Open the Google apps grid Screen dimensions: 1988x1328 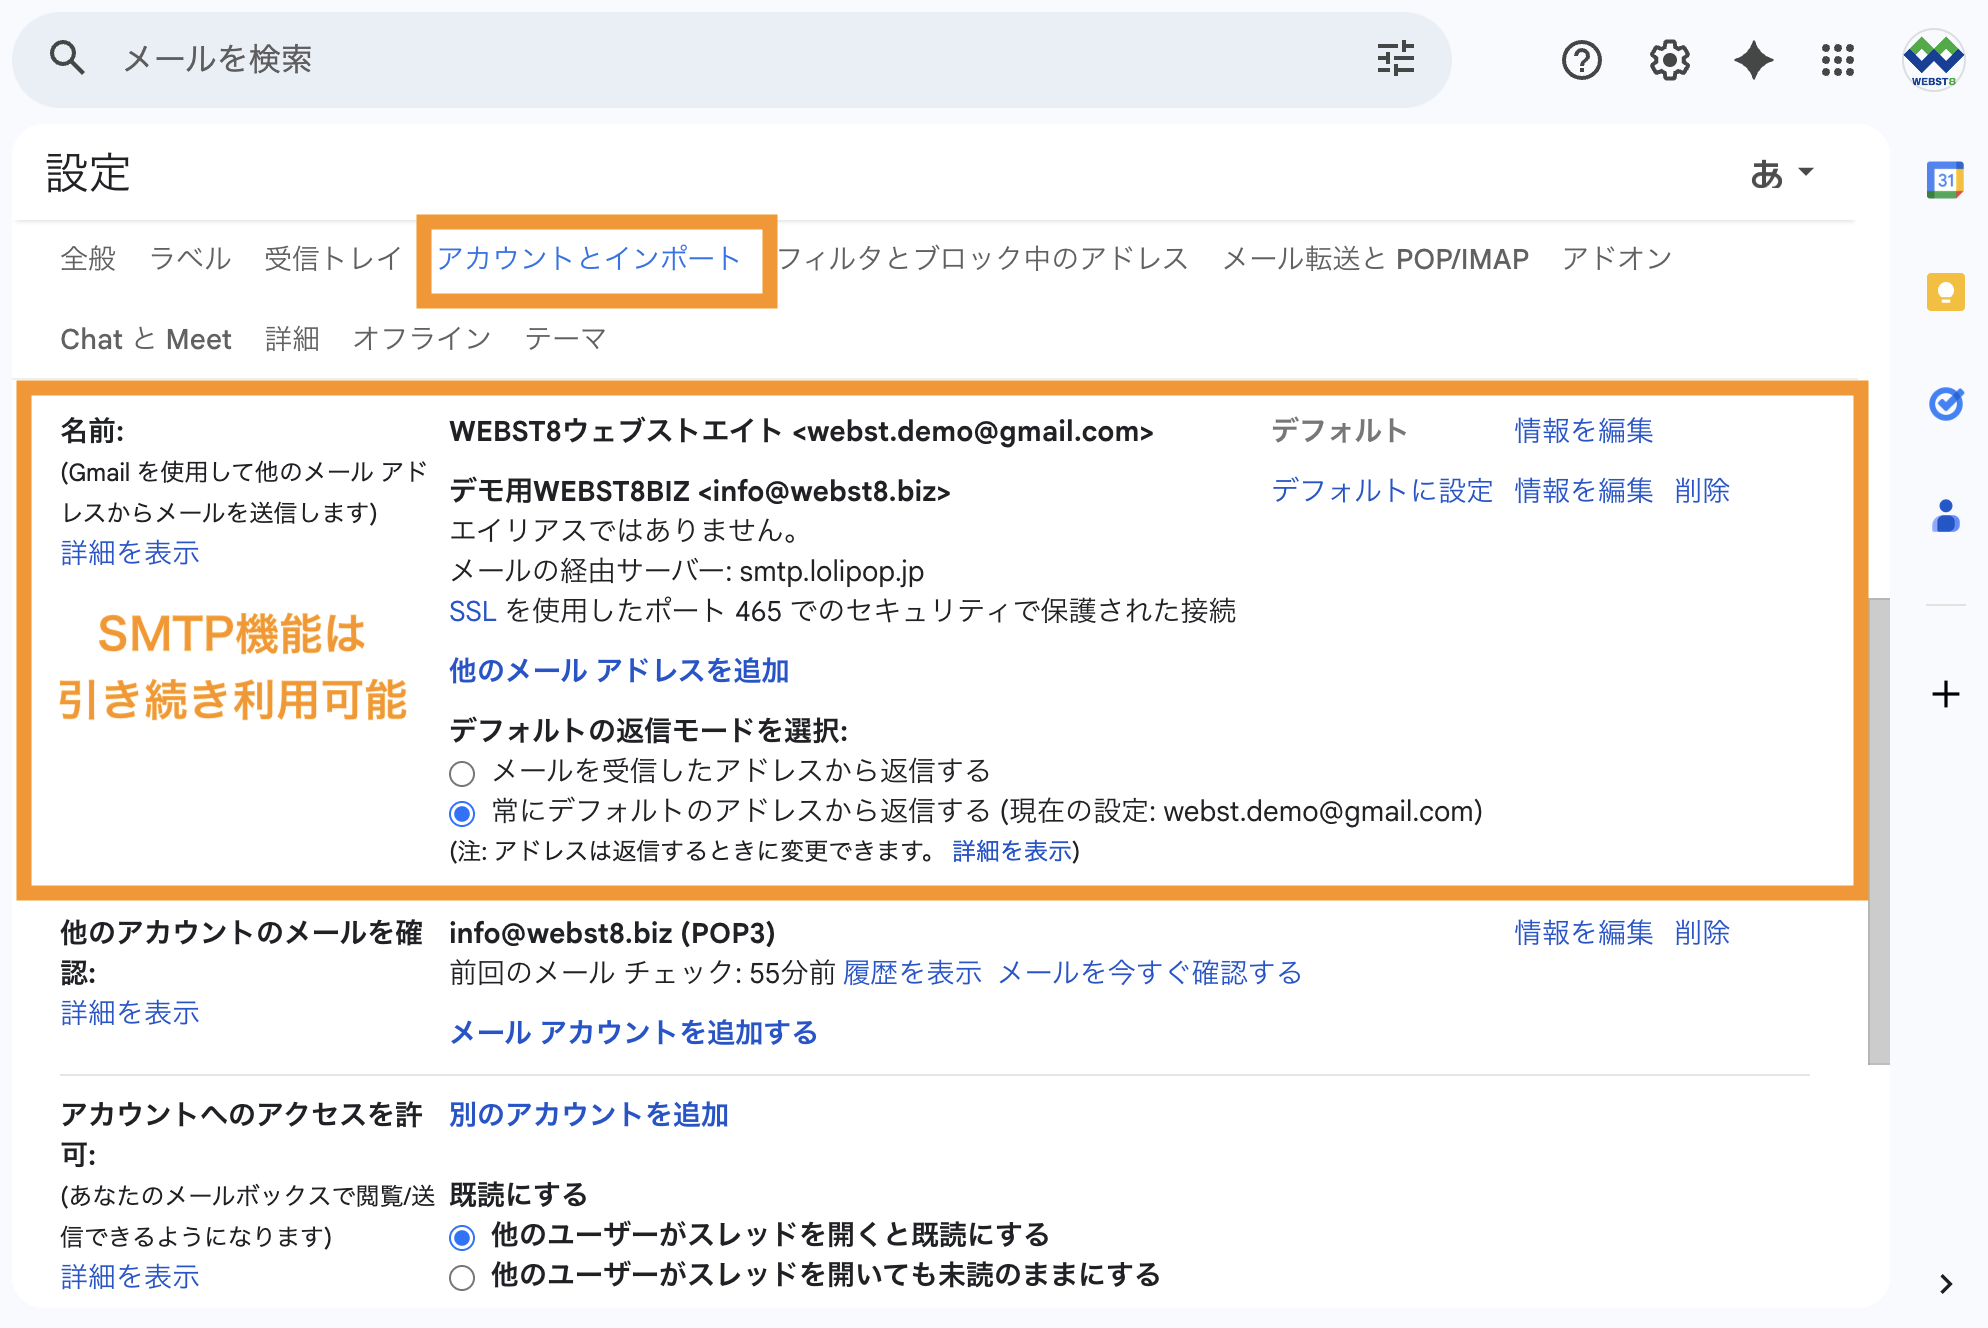point(1838,60)
